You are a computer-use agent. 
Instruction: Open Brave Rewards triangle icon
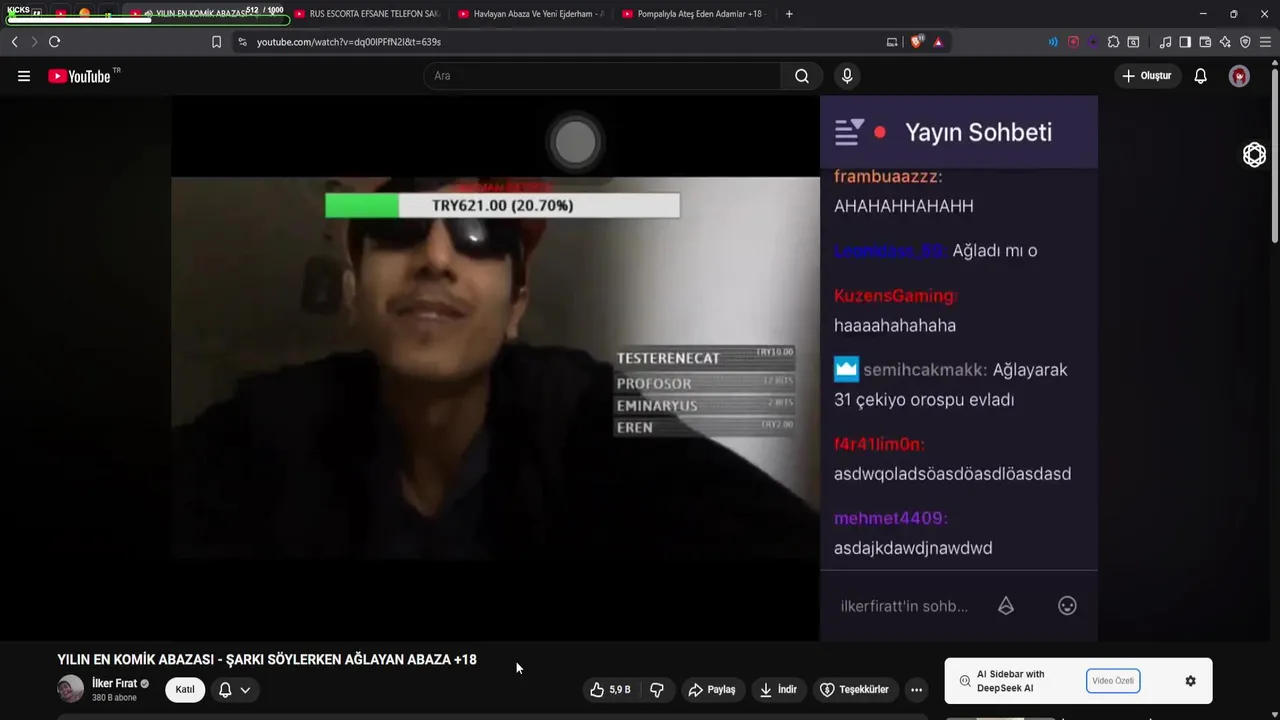click(x=938, y=42)
